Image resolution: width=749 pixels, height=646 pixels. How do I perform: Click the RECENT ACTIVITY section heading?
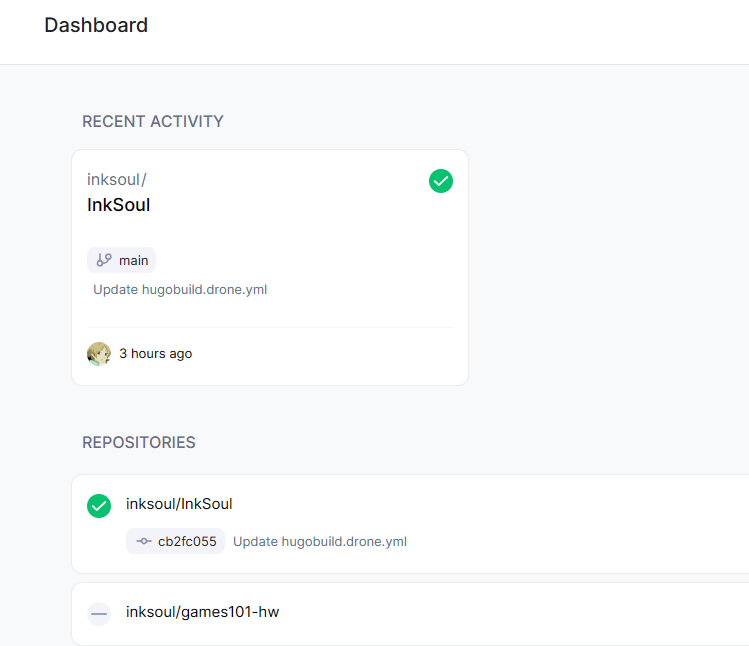(x=153, y=122)
